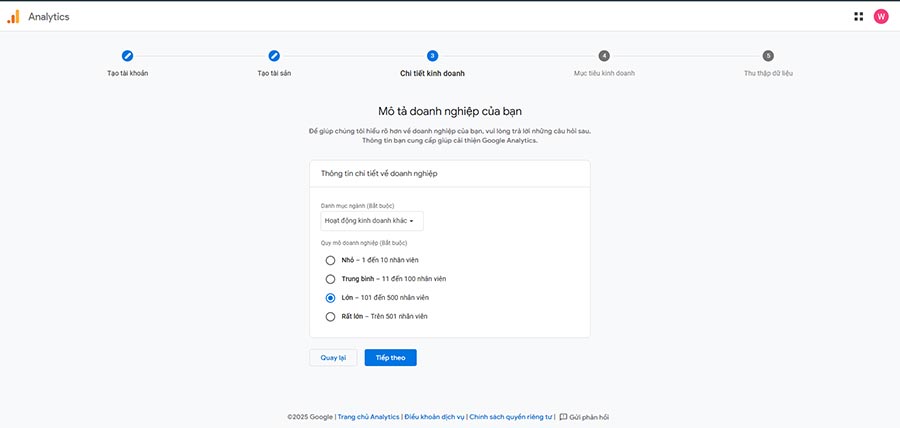Click step 5 circle Thu thập dữ liệu
The image size is (900, 428).
[x=768, y=56]
